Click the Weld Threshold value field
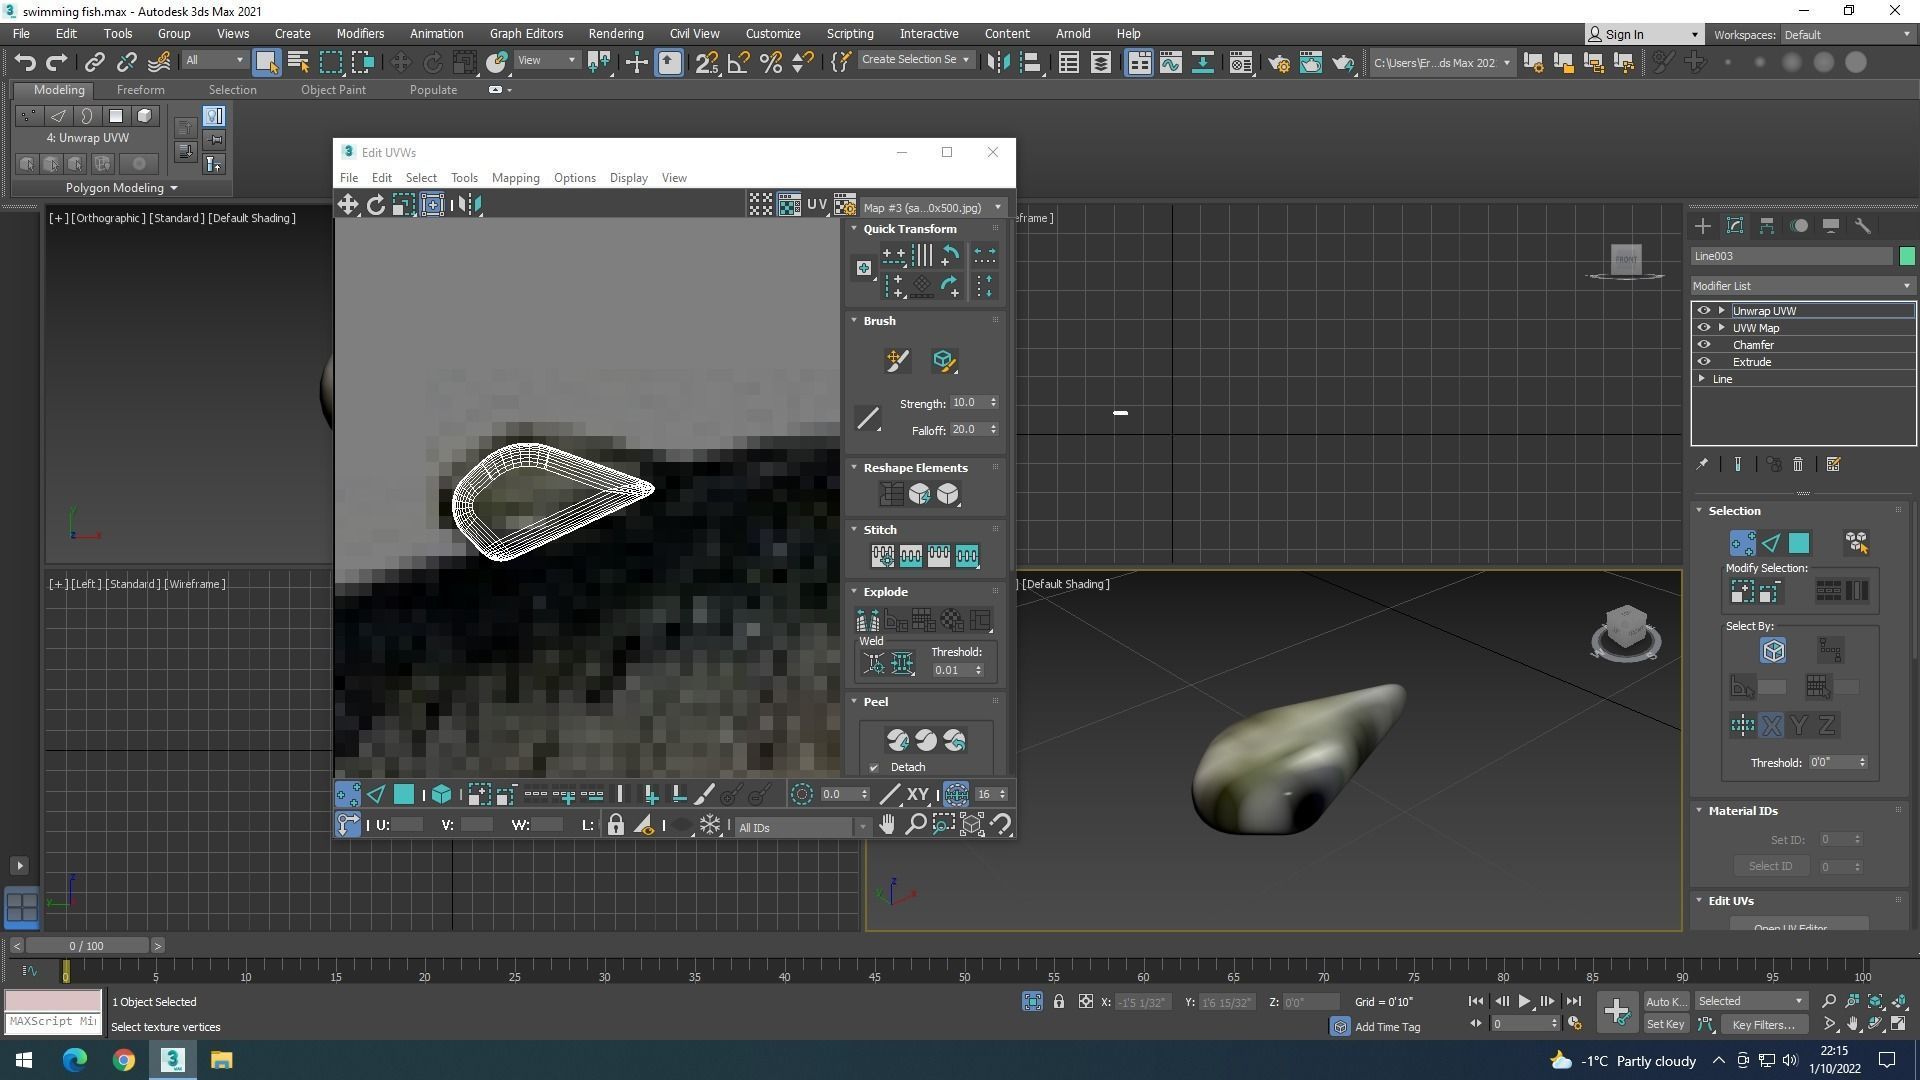 (x=953, y=671)
